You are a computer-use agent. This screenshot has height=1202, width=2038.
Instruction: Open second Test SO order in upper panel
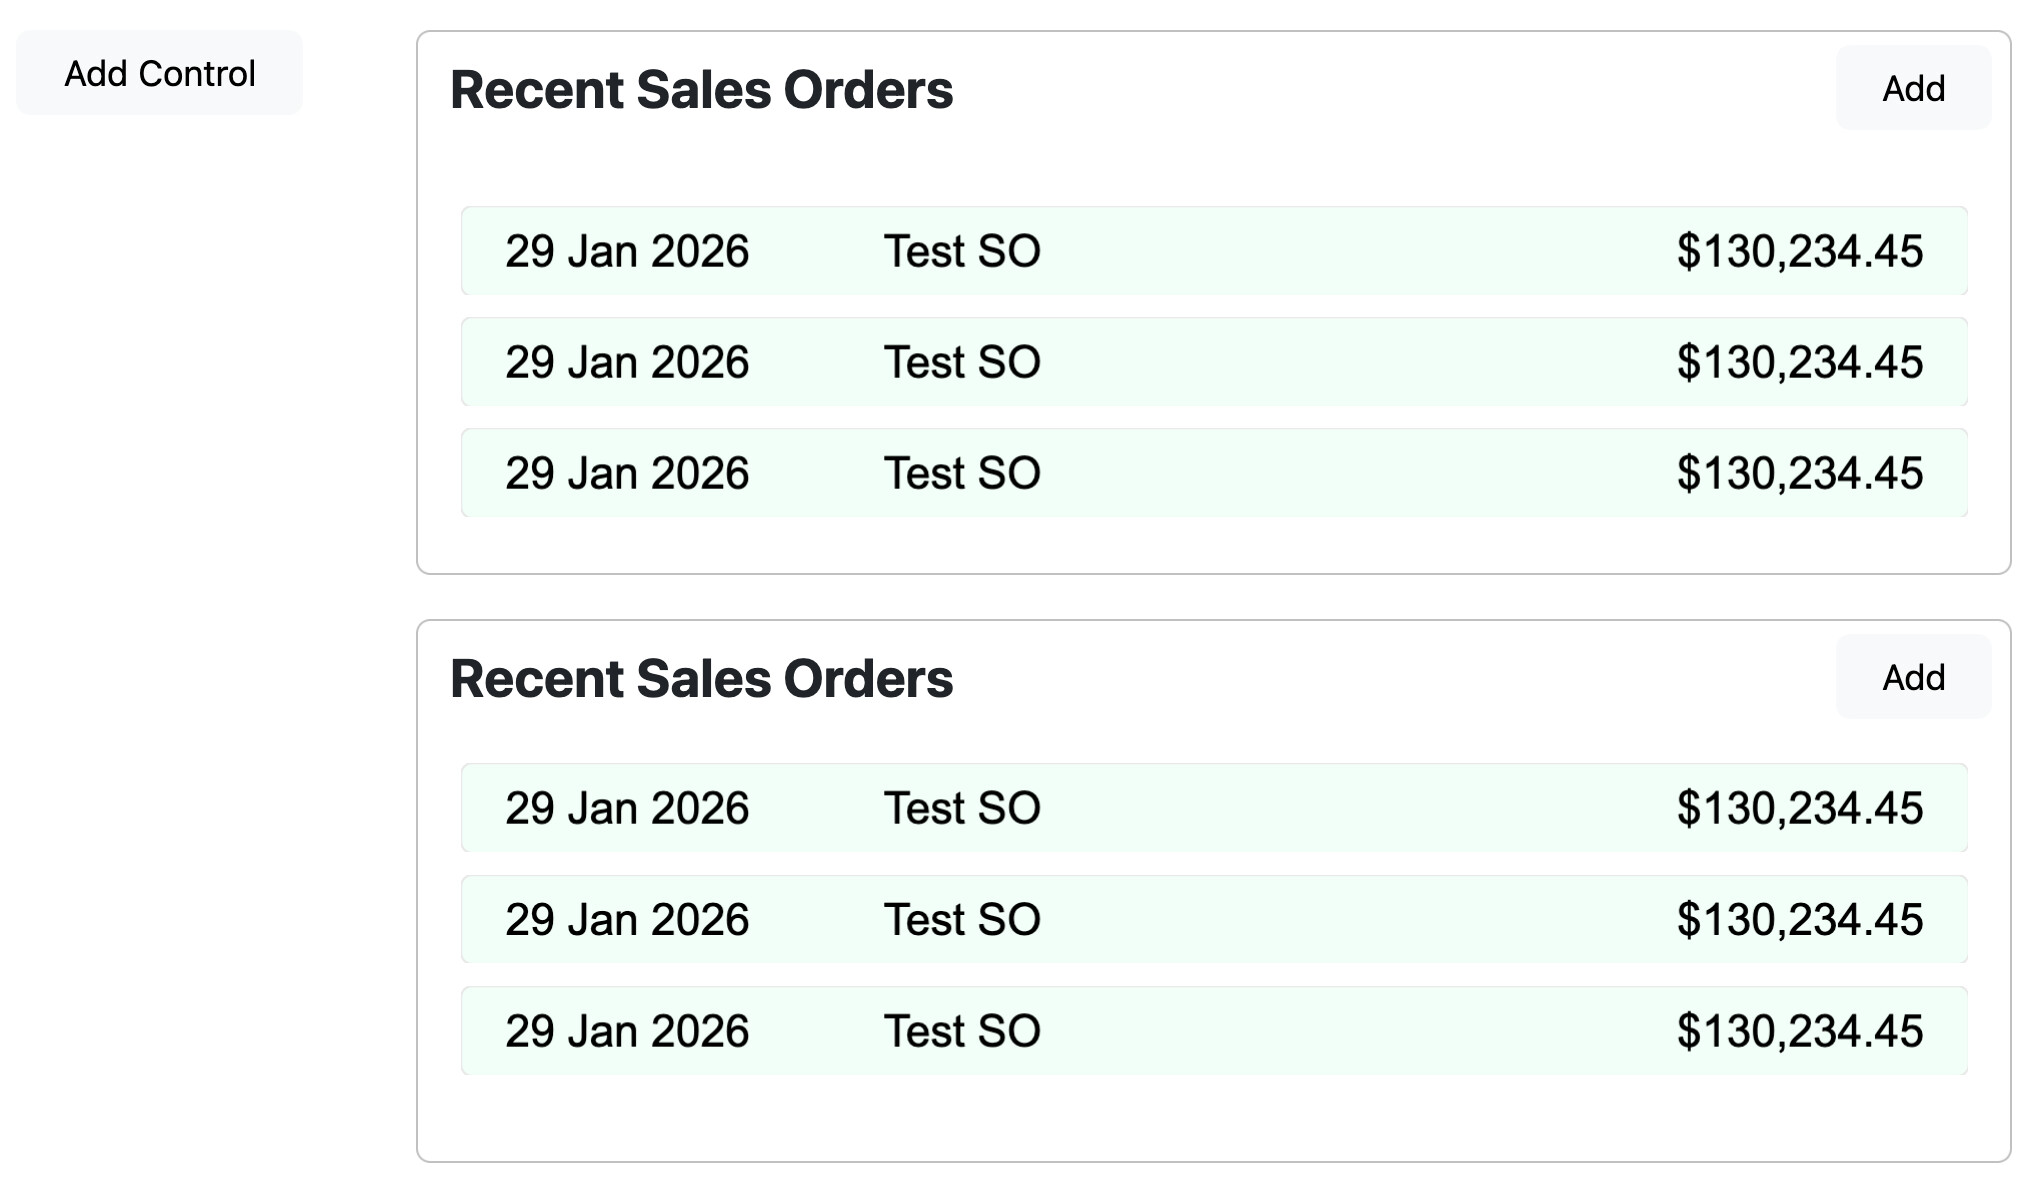pos(962,362)
